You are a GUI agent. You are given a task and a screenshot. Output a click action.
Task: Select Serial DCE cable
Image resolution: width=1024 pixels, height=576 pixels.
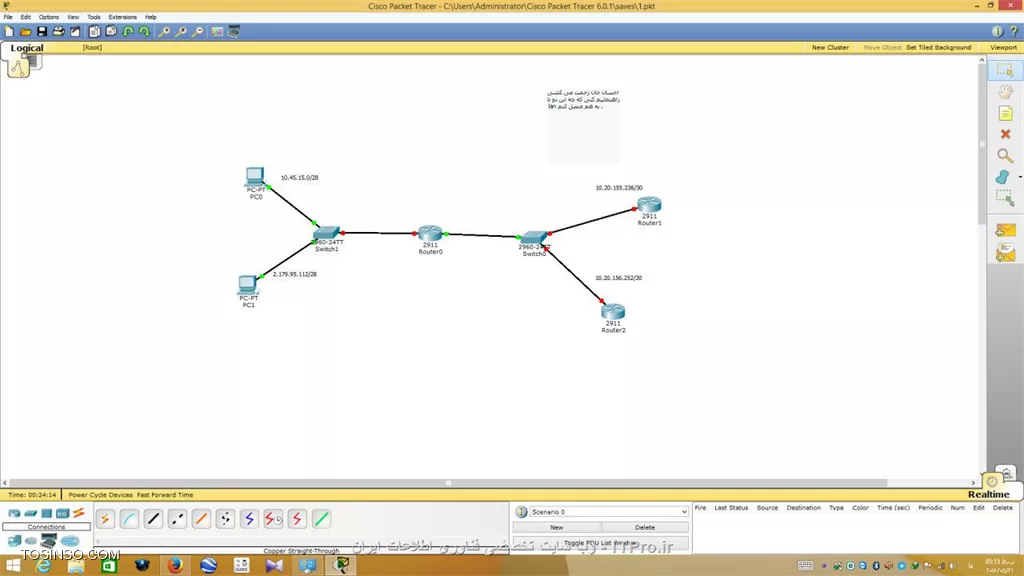tap(273, 519)
